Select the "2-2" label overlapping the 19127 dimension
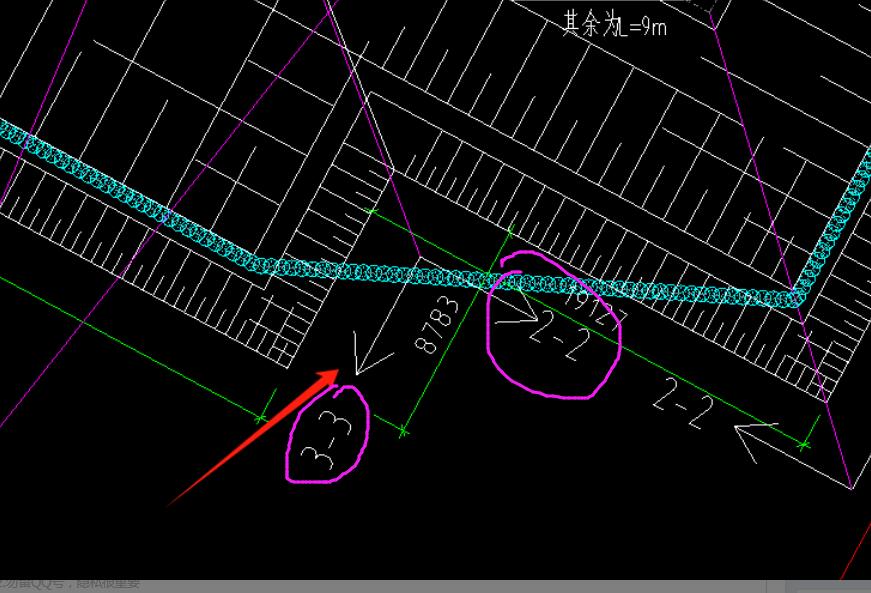Screen dimensions: 871x593 pyautogui.click(x=559, y=335)
